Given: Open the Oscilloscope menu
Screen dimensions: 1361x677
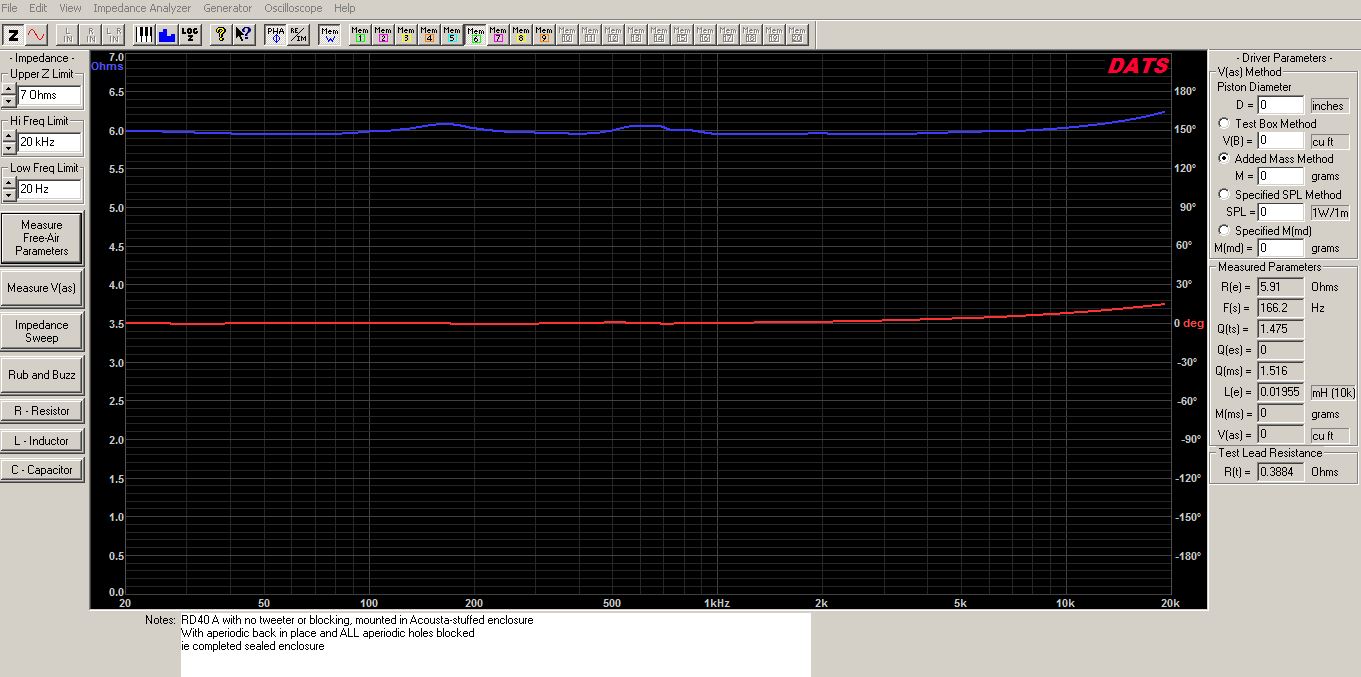Looking at the screenshot, I should click(x=293, y=8).
